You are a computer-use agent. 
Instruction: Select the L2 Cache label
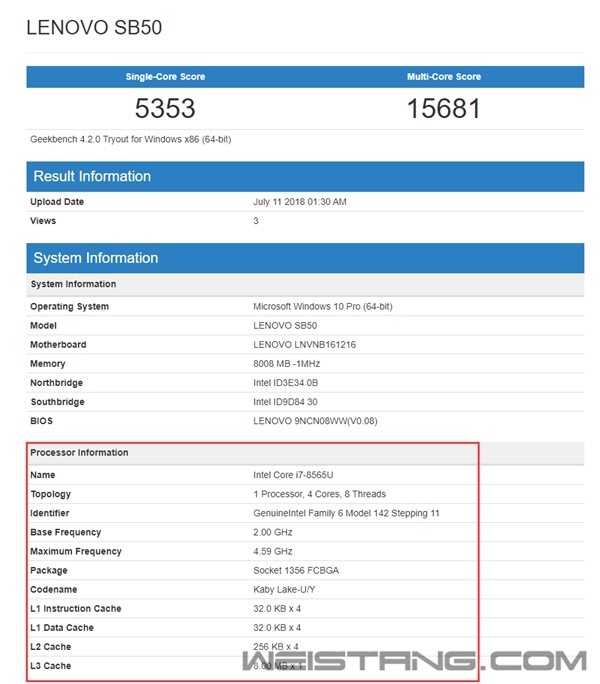[51, 647]
